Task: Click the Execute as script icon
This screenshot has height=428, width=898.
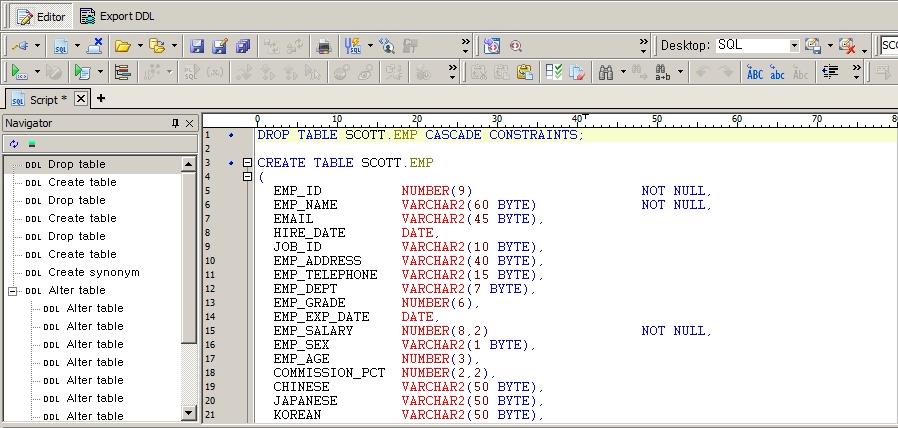Action: click(82, 72)
